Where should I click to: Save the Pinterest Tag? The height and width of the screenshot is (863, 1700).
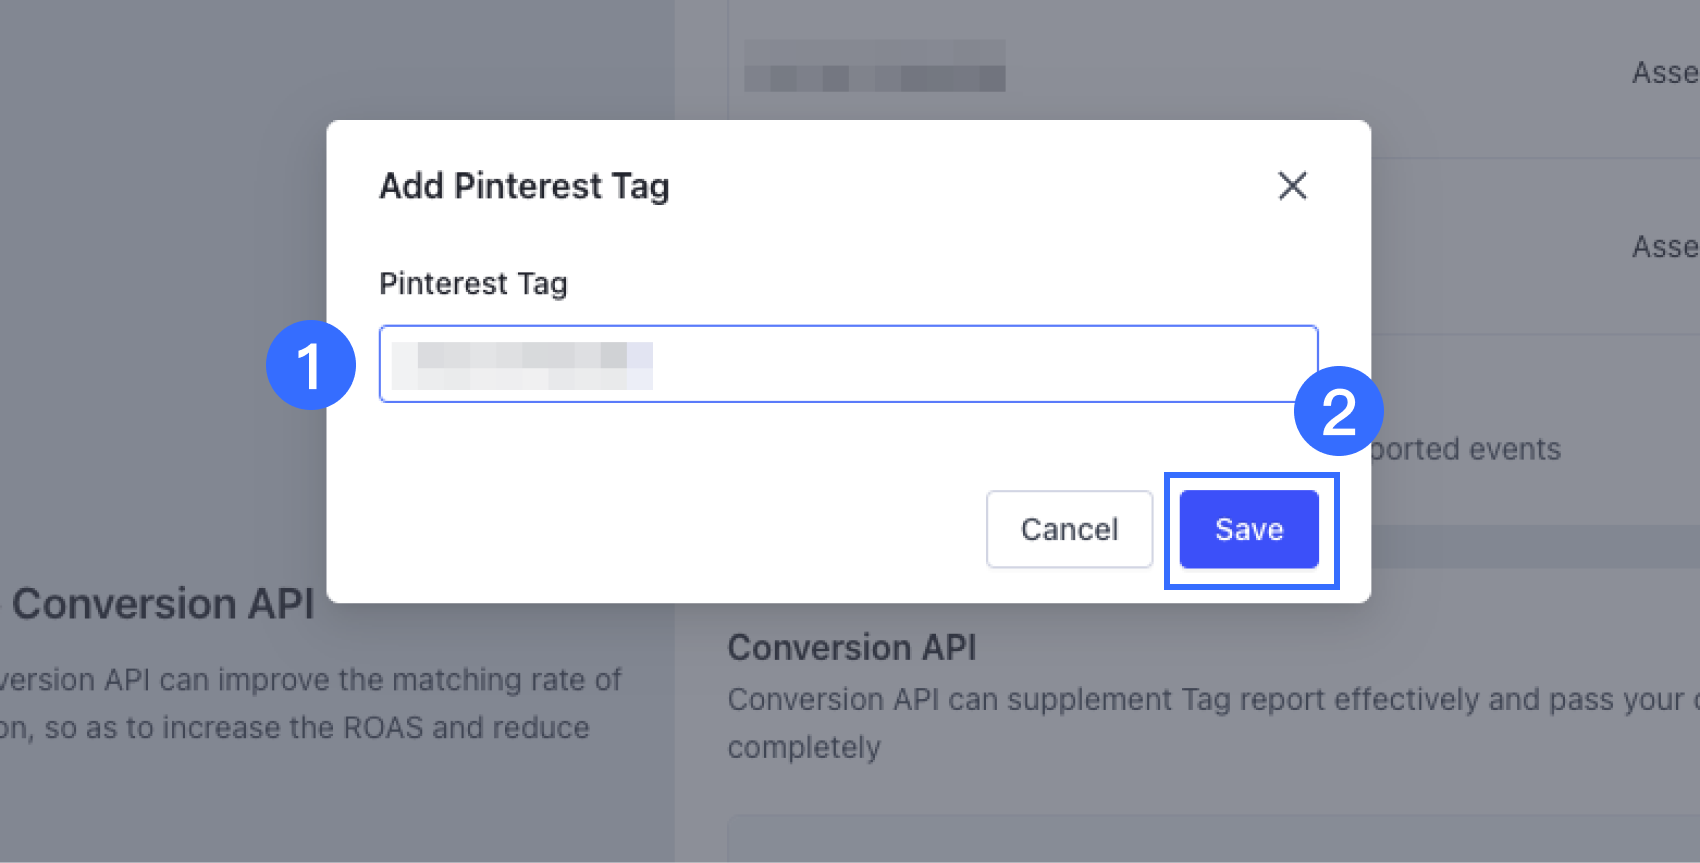point(1248,529)
